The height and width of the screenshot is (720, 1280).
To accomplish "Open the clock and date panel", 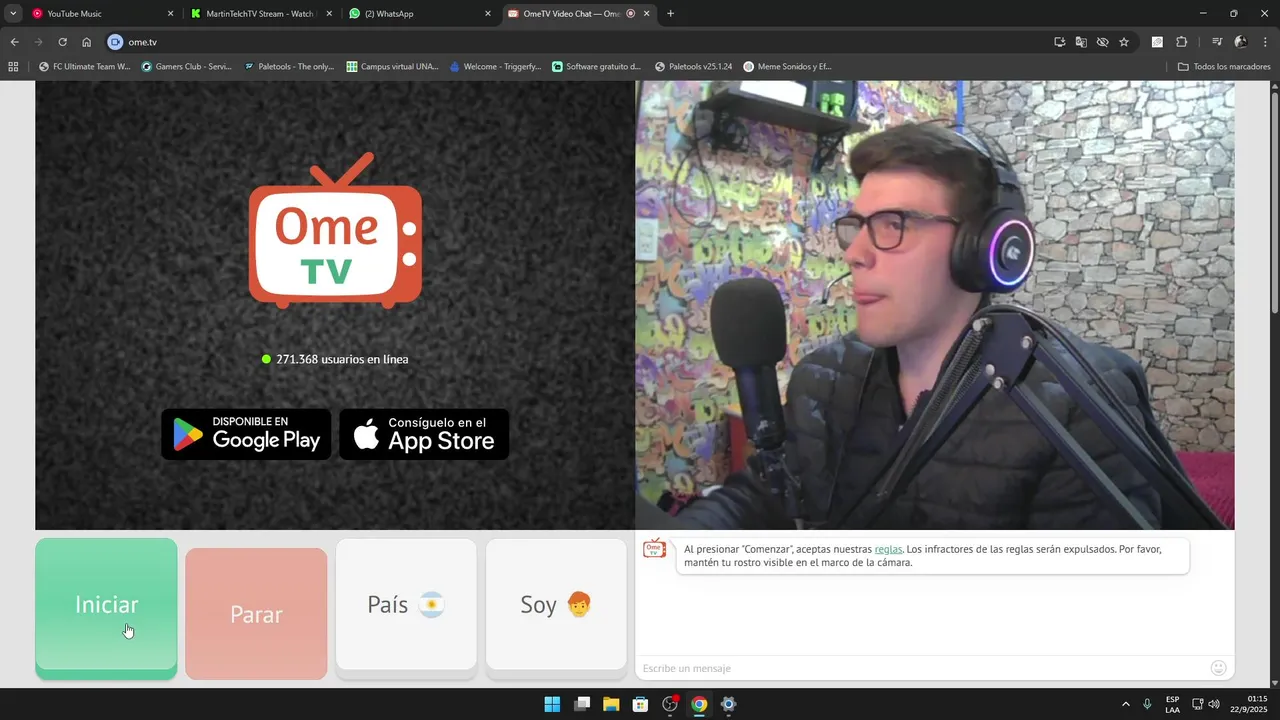I will pos(1249,704).
